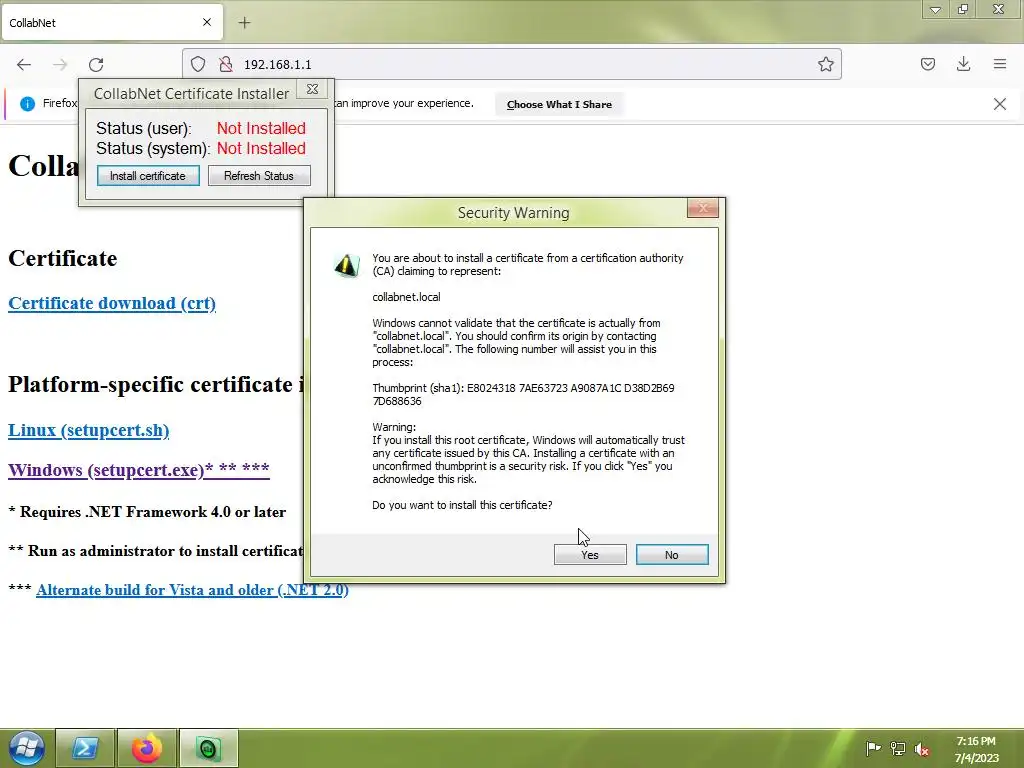Click the forward navigation arrow

click(60, 64)
